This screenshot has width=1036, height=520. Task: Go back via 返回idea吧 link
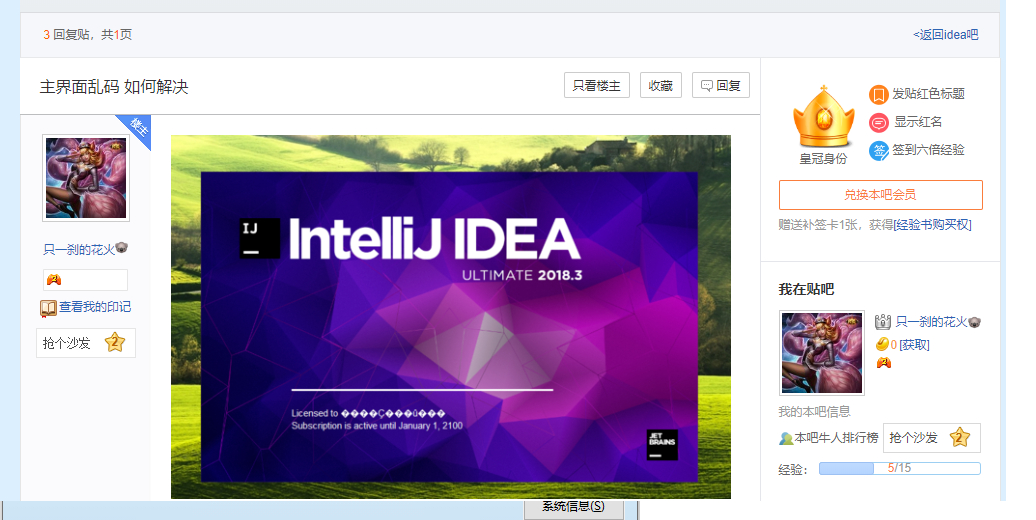pos(945,34)
